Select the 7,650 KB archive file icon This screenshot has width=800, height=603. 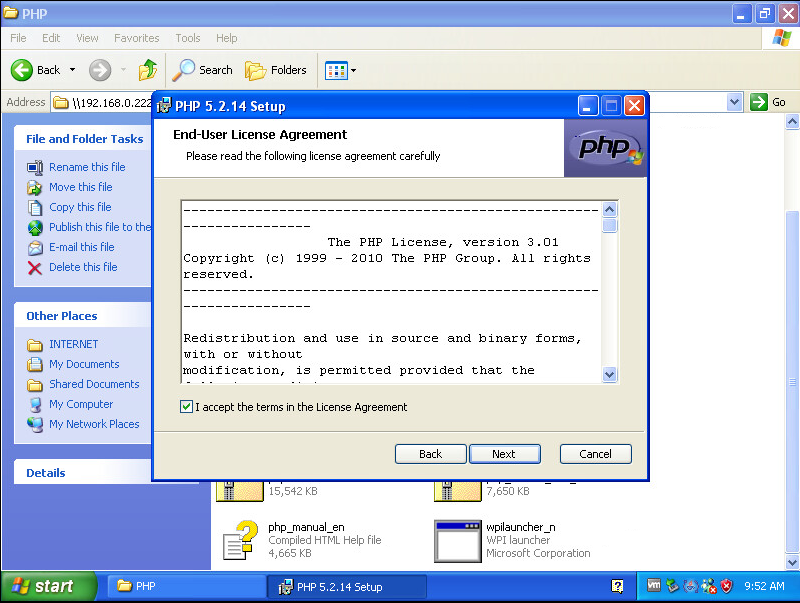pyautogui.click(x=458, y=491)
